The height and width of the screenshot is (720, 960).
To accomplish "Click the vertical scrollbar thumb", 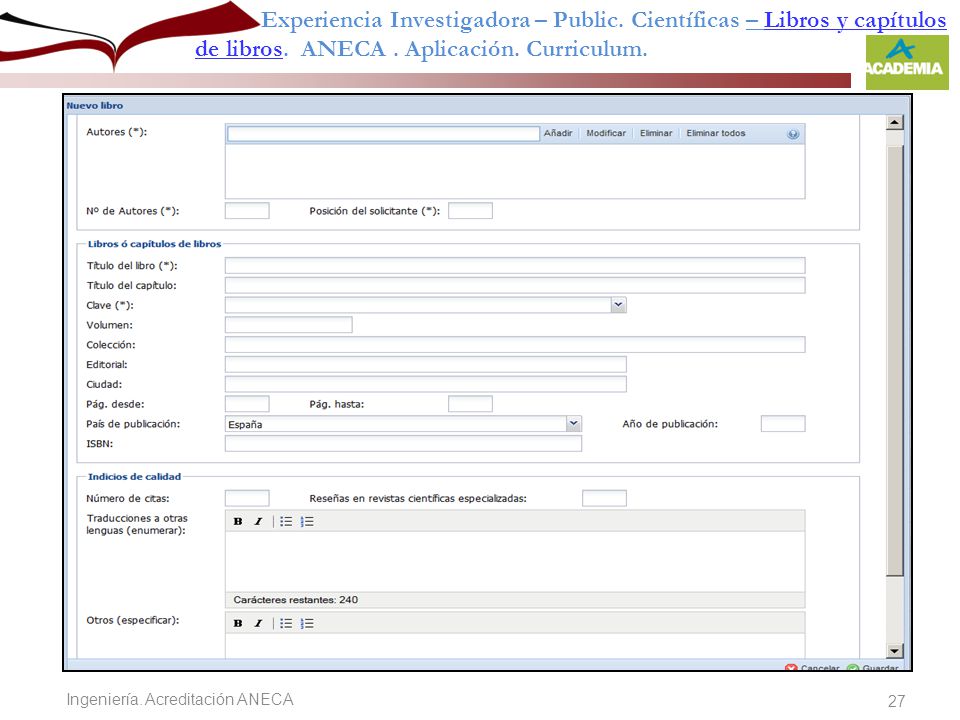I will [894, 361].
